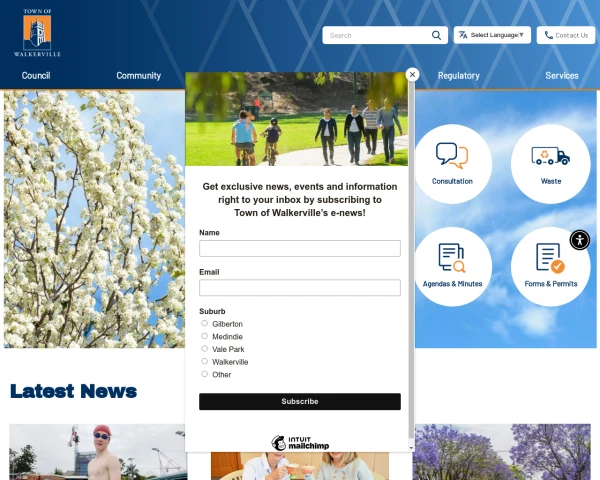
Task: Click the Forms & Permits link text
Action: [x=551, y=284]
